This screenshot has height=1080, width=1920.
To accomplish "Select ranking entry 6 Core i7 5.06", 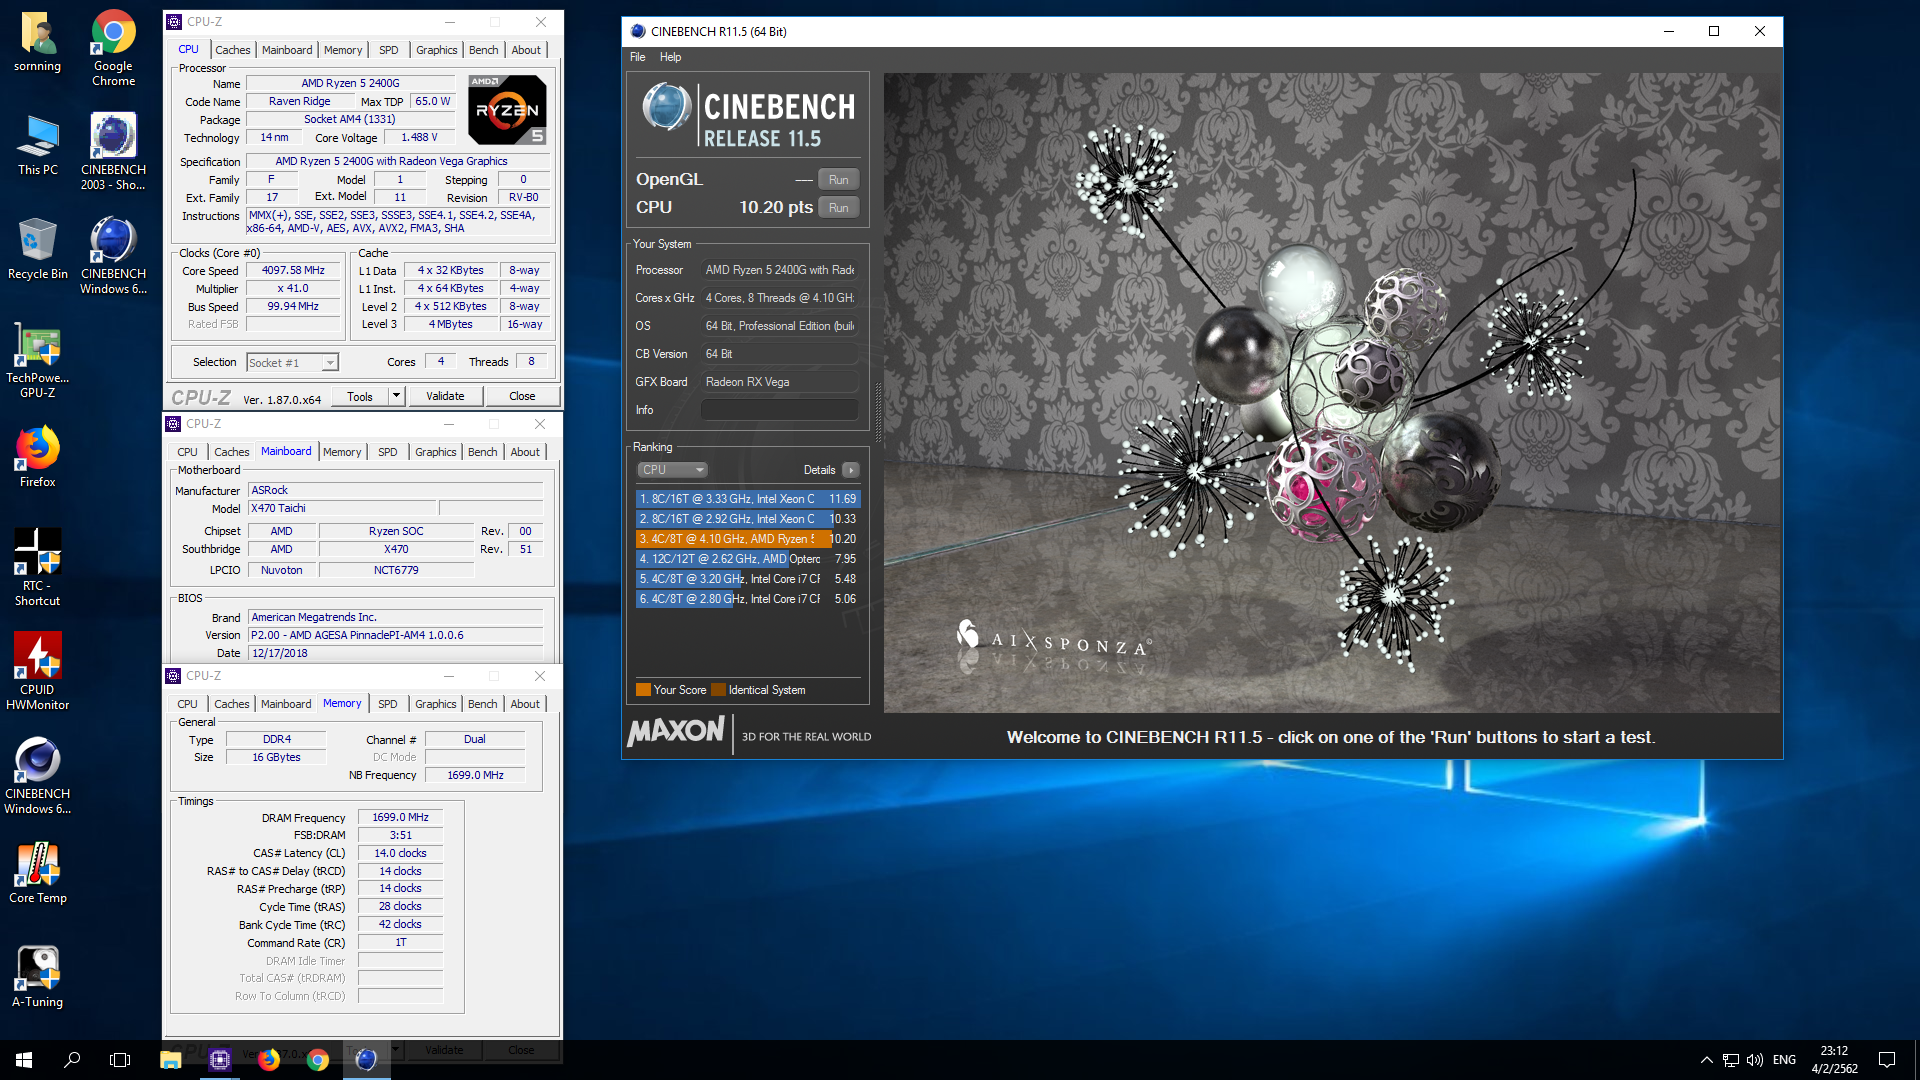I will click(748, 599).
